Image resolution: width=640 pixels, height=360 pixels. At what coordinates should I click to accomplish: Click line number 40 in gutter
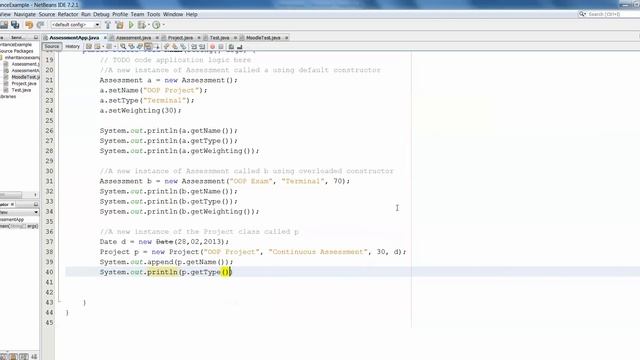[49, 272]
